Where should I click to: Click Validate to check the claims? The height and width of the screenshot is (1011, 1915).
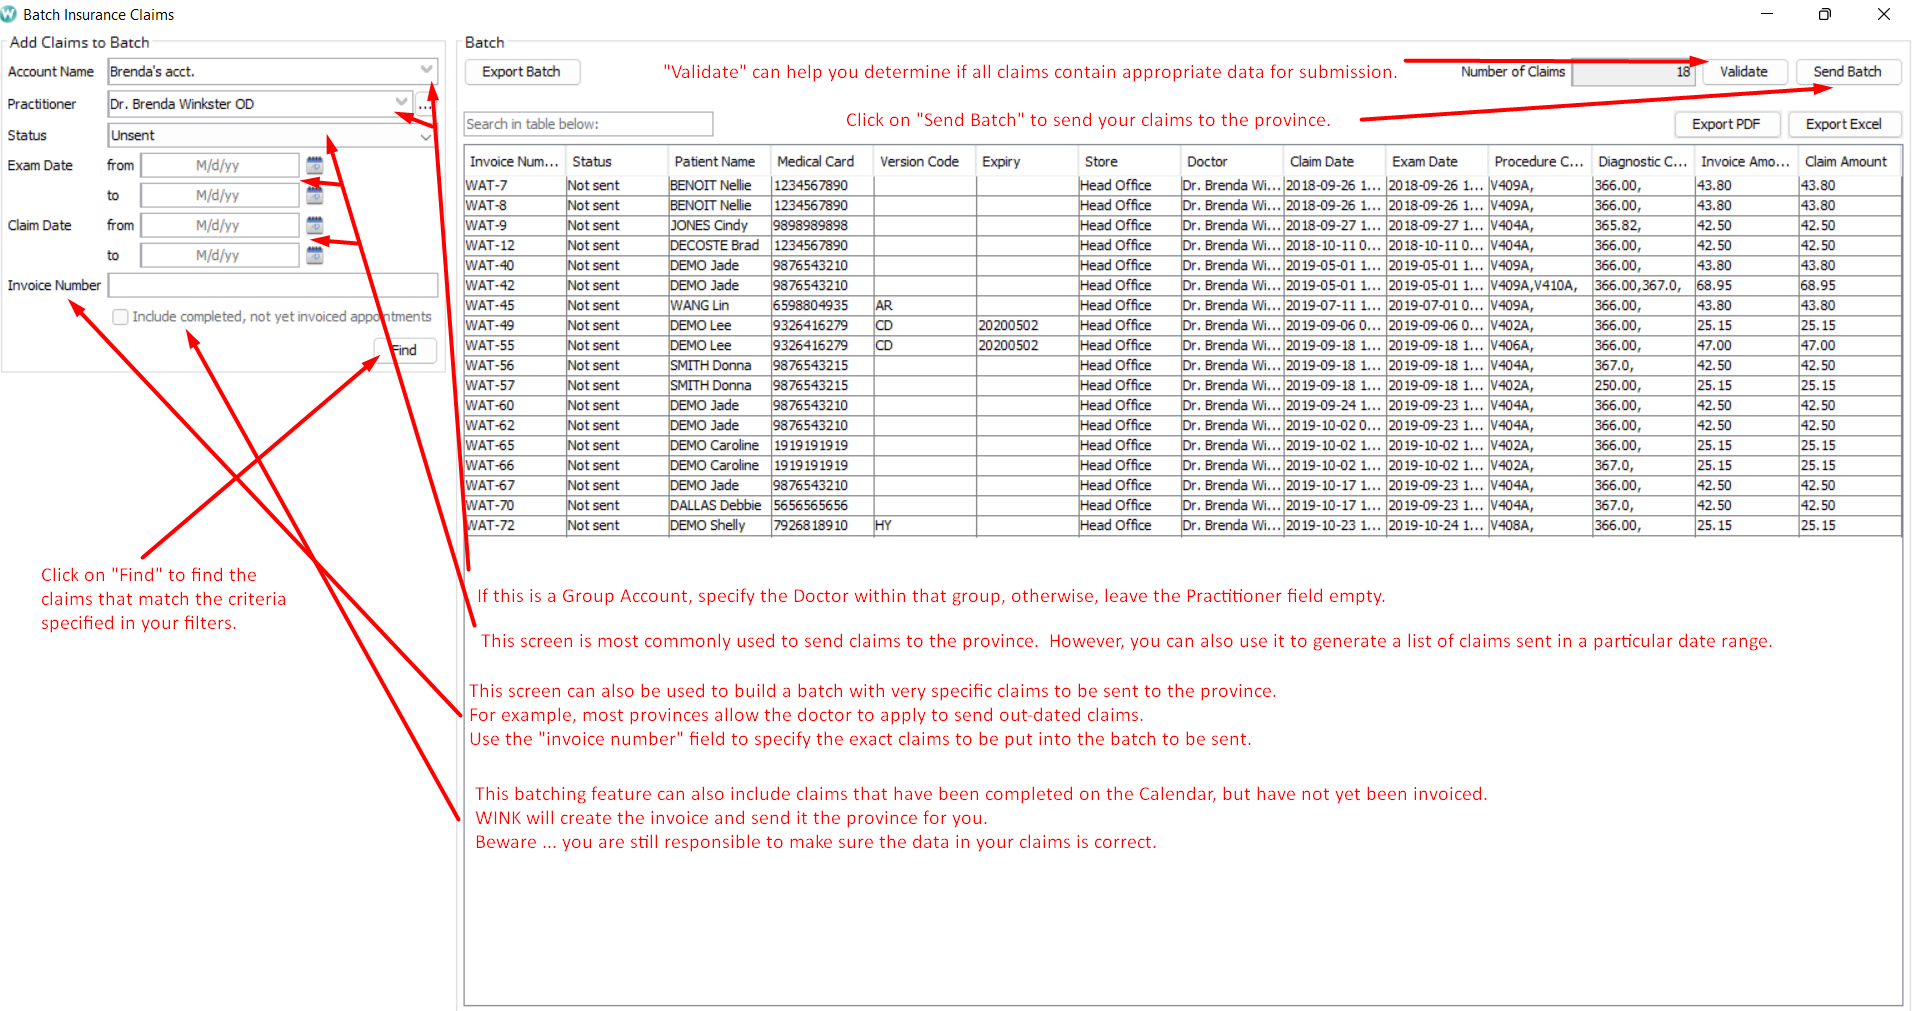coord(1743,71)
